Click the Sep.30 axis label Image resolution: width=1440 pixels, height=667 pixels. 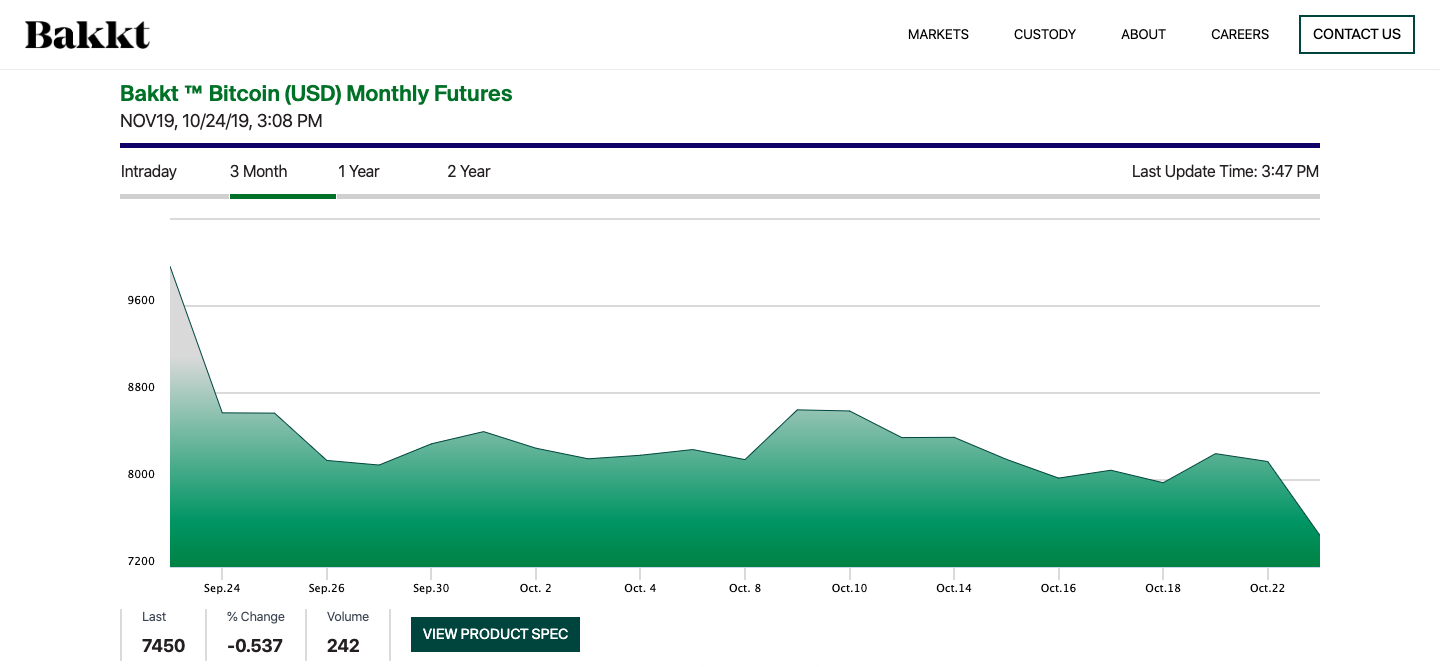click(431, 588)
